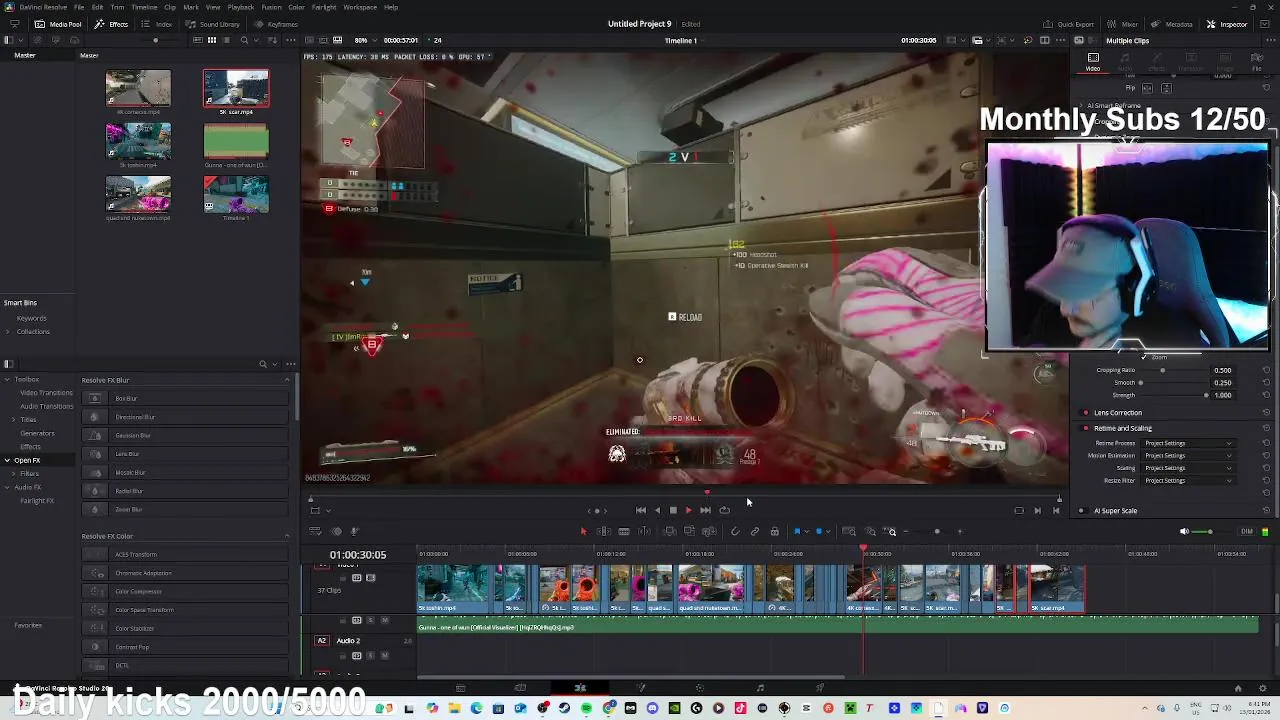The width and height of the screenshot is (1280, 720).
Task: Expand the Titles tree item
Action: 15,420
